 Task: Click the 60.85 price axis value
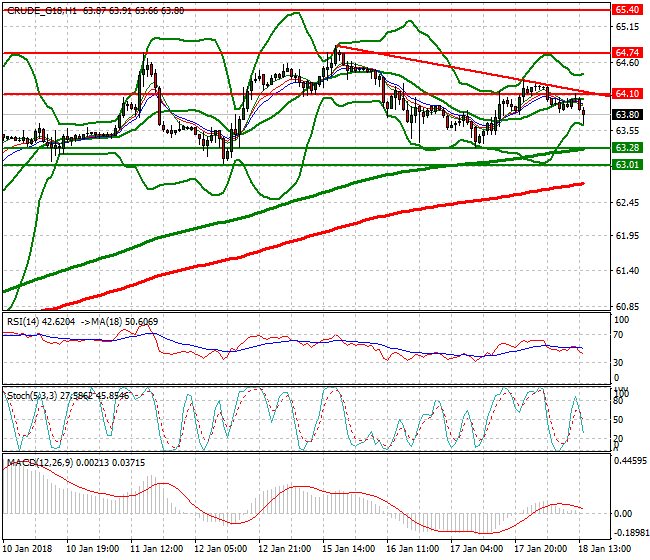tap(627, 307)
